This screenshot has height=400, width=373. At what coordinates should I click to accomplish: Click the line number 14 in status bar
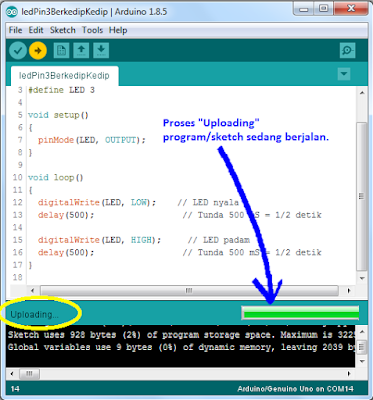(15, 389)
